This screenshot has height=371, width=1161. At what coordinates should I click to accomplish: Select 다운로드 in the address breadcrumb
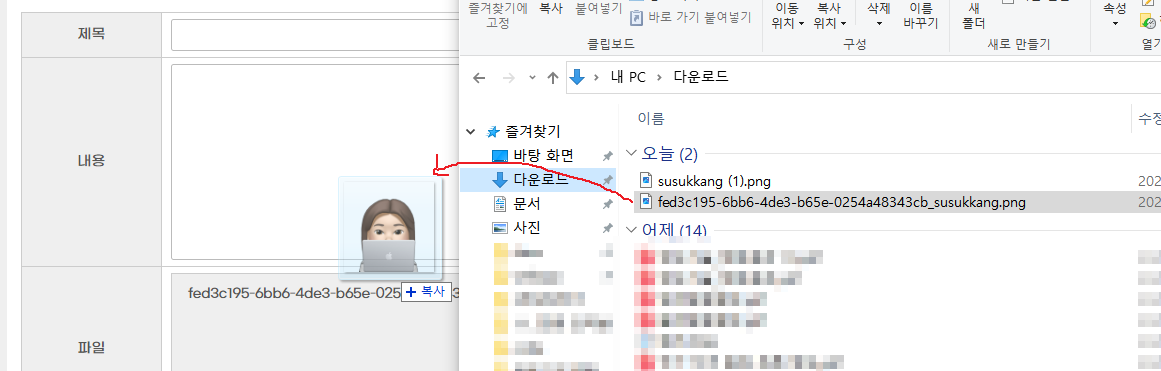click(700, 77)
